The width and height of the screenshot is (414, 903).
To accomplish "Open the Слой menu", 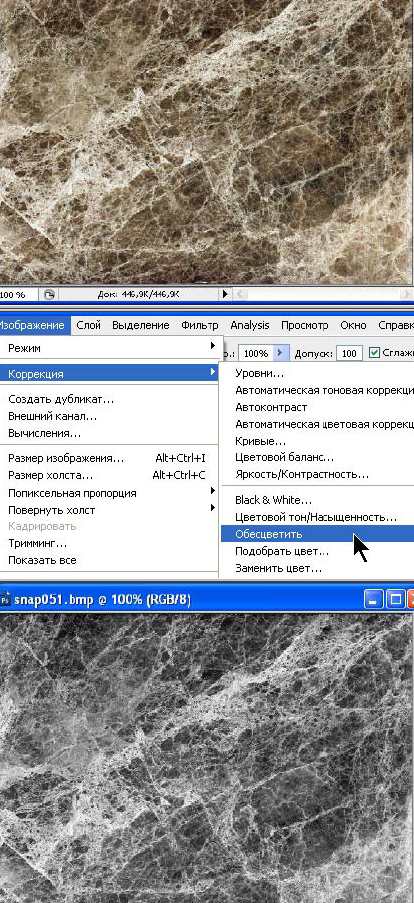I will [x=89, y=325].
